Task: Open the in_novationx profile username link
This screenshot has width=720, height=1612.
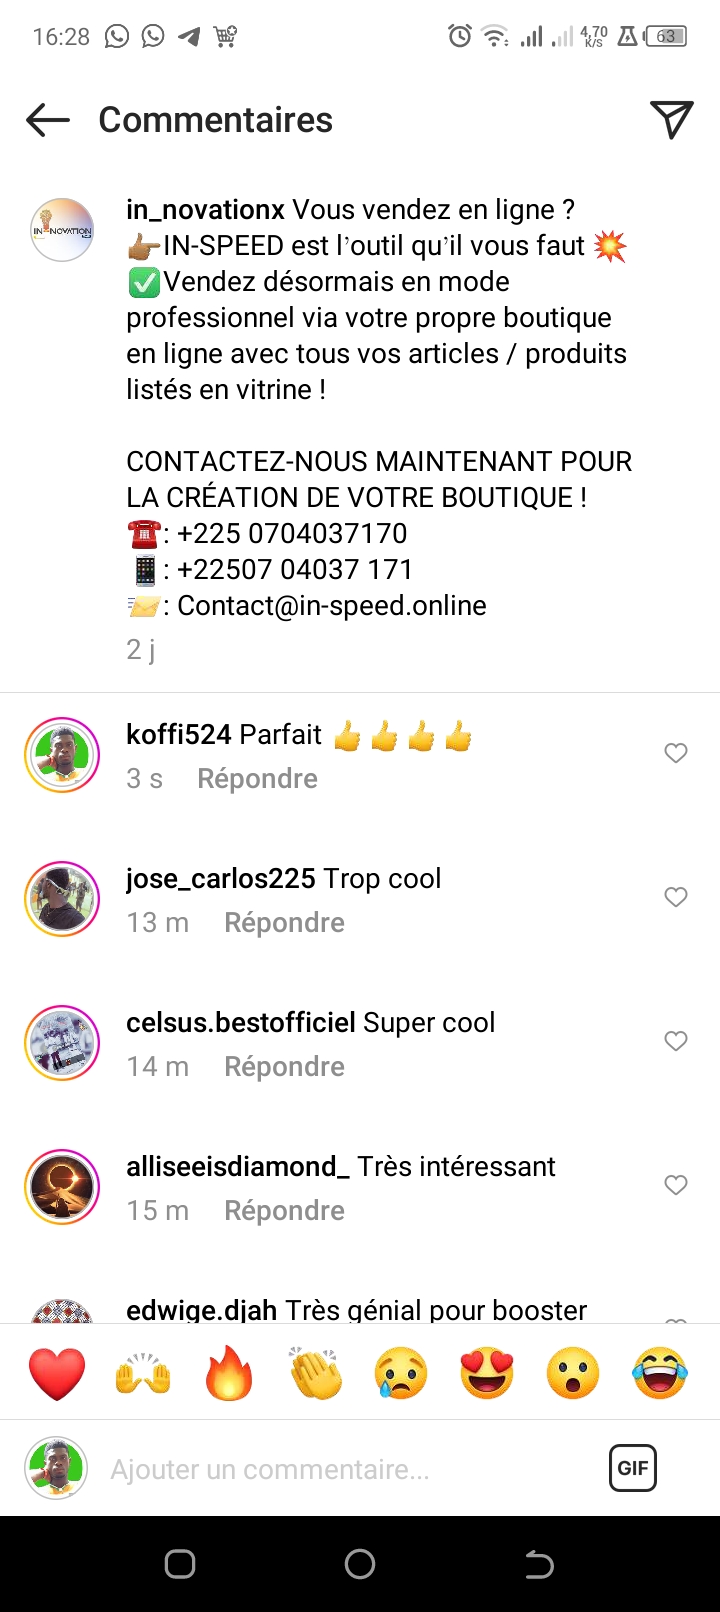Action: pyautogui.click(x=206, y=210)
